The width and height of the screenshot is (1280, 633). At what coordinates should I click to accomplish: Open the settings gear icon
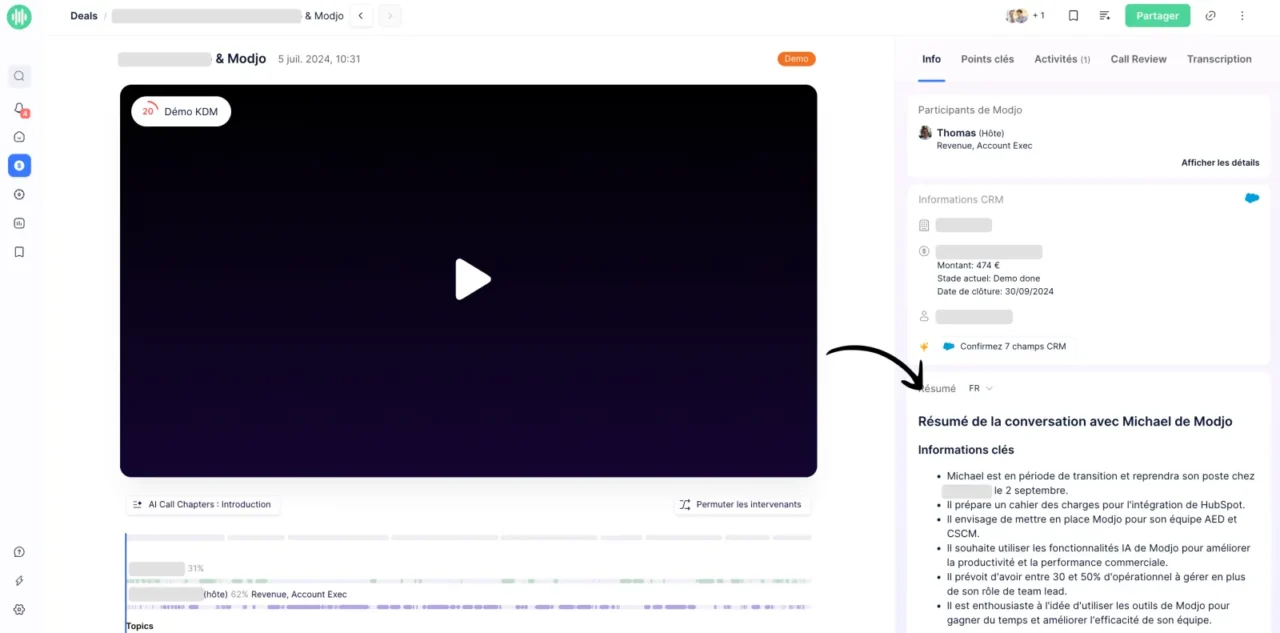[x=19, y=609]
